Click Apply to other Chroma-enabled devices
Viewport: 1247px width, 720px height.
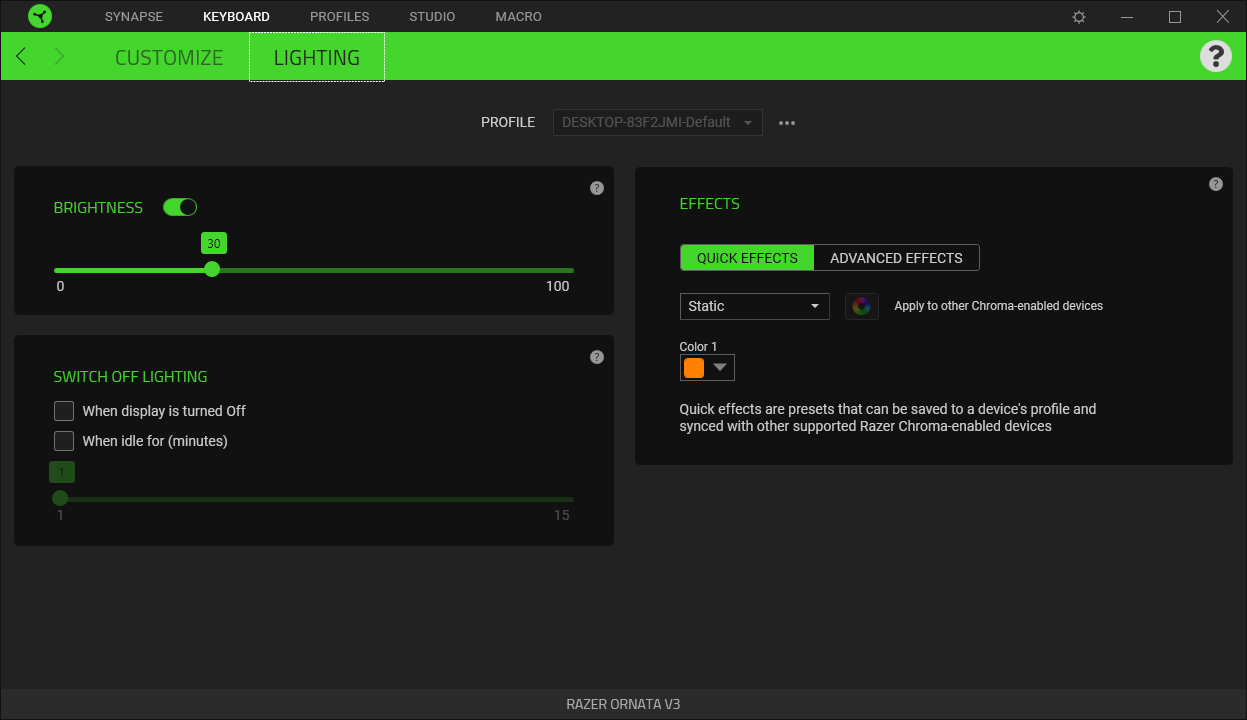(x=998, y=306)
